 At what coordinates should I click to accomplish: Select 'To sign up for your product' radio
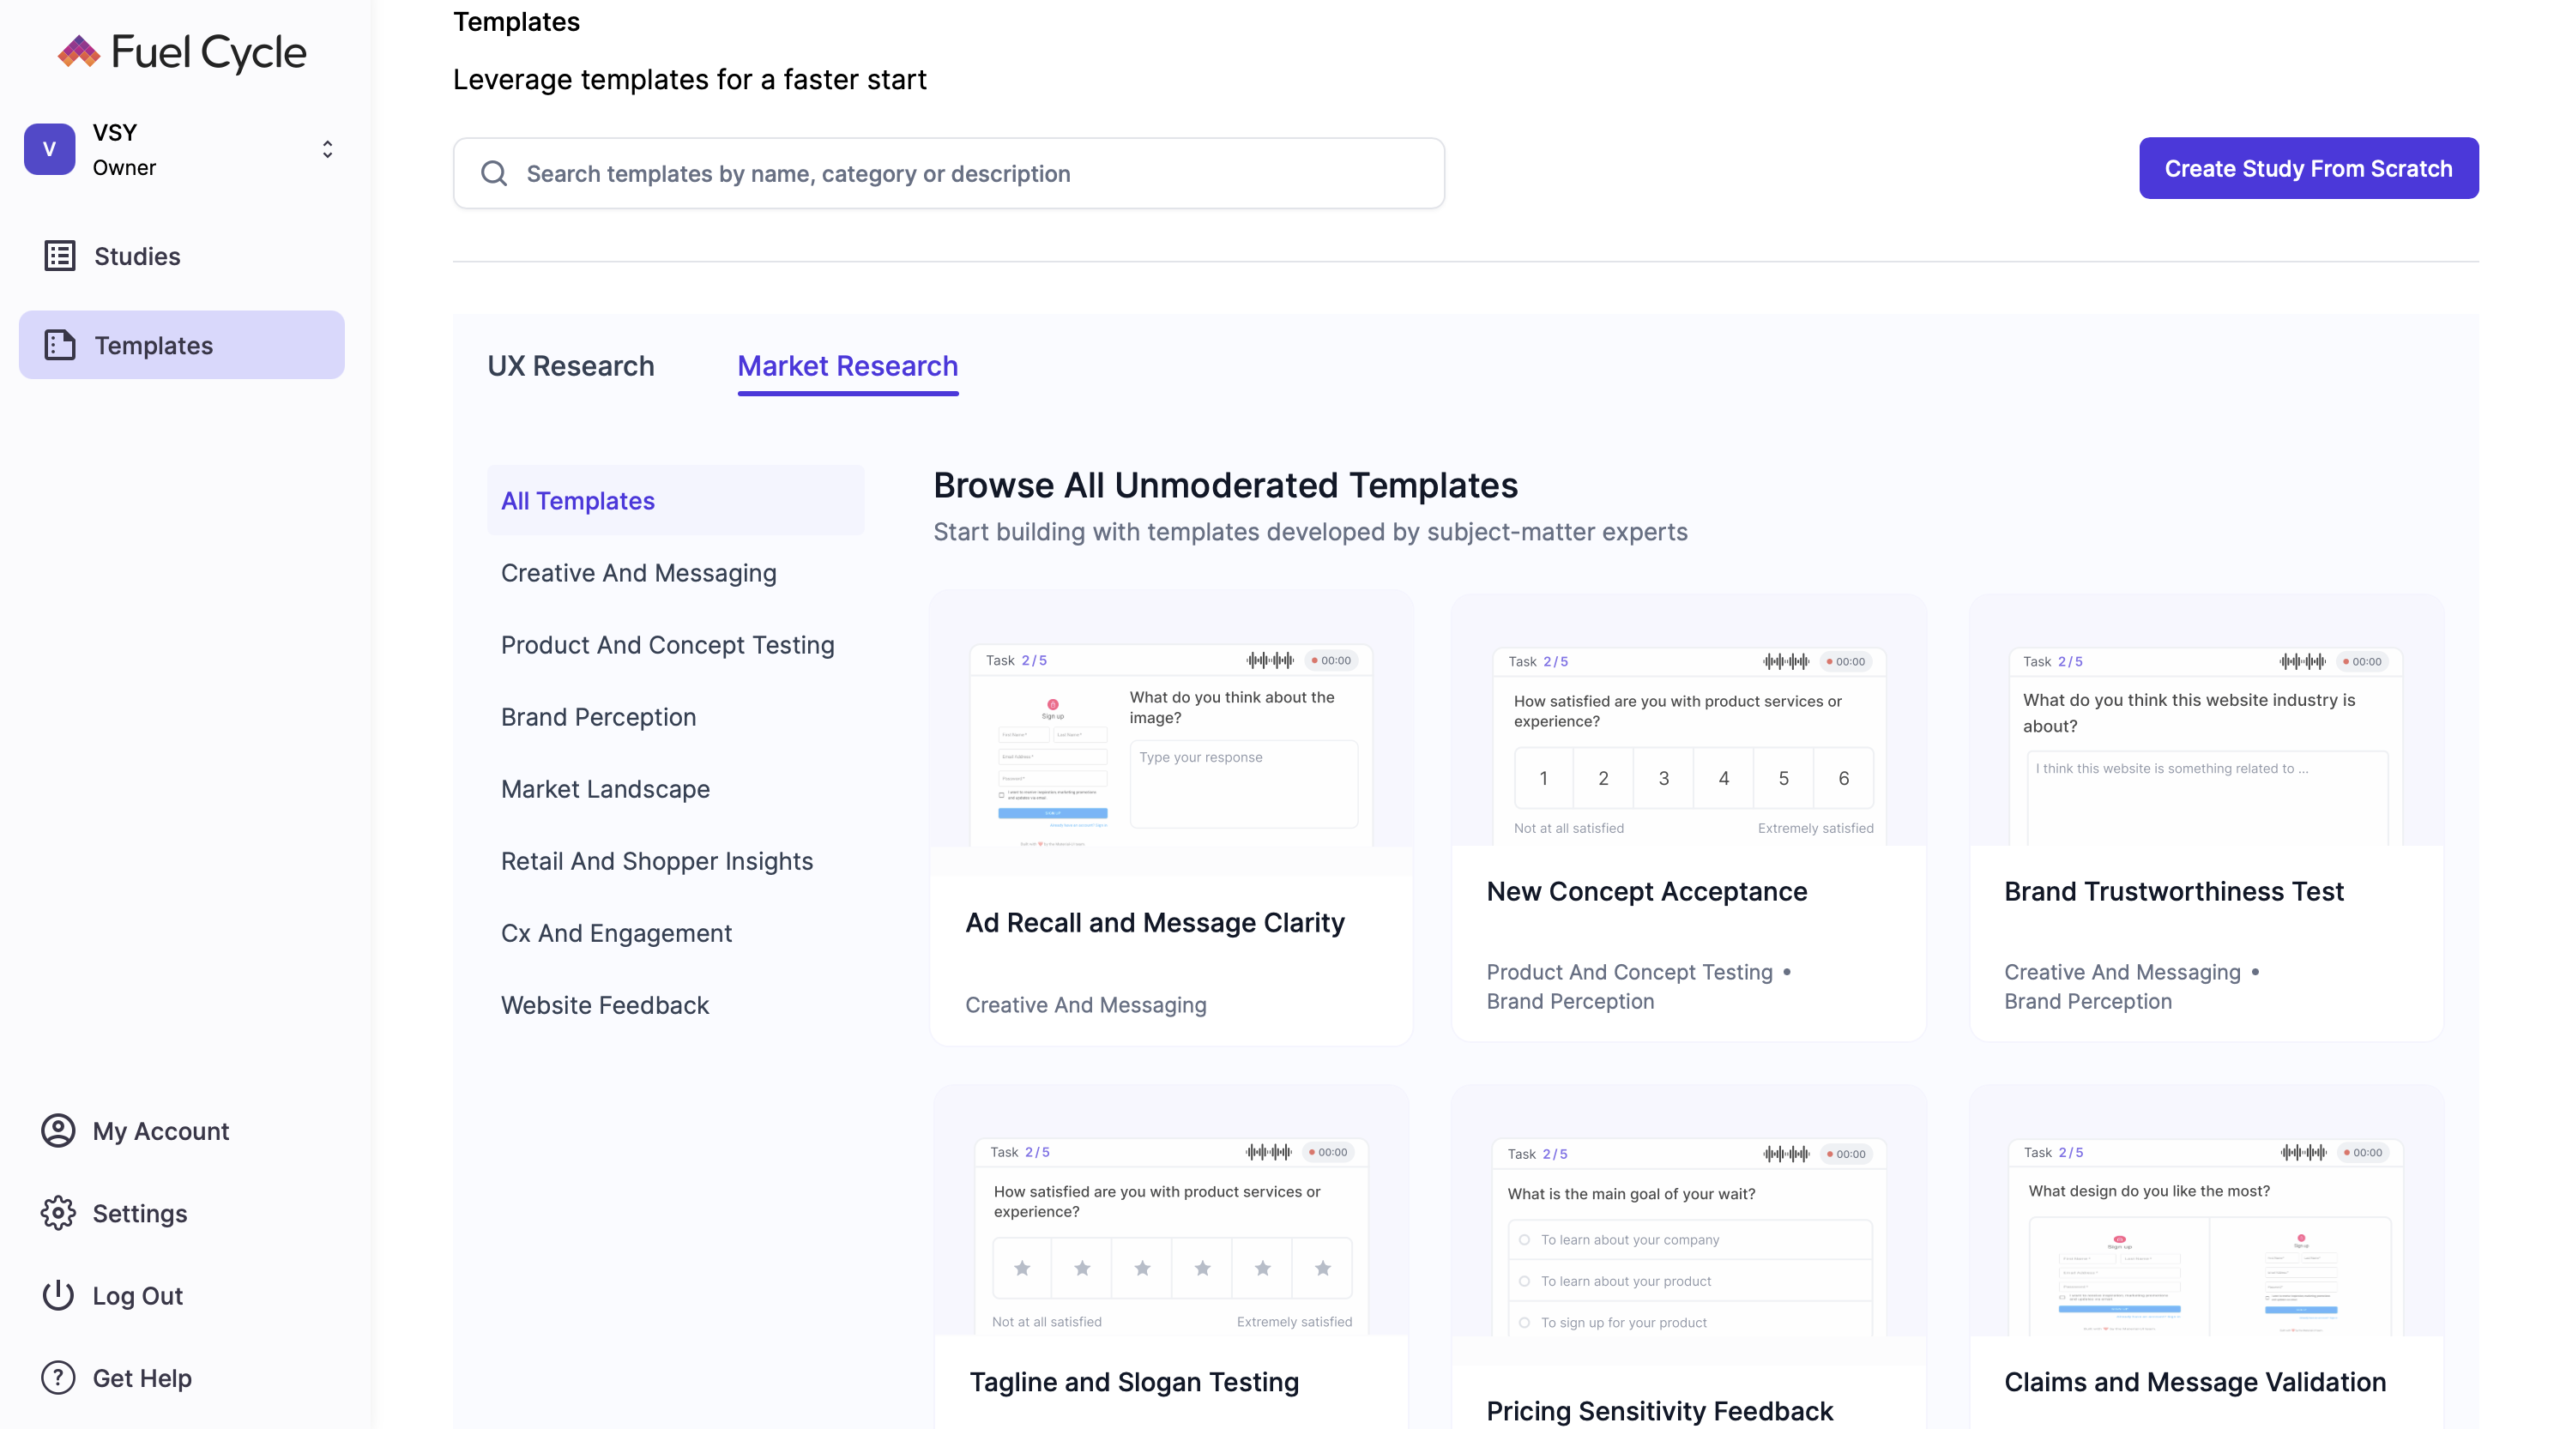pyautogui.click(x=1524, y=1323)
